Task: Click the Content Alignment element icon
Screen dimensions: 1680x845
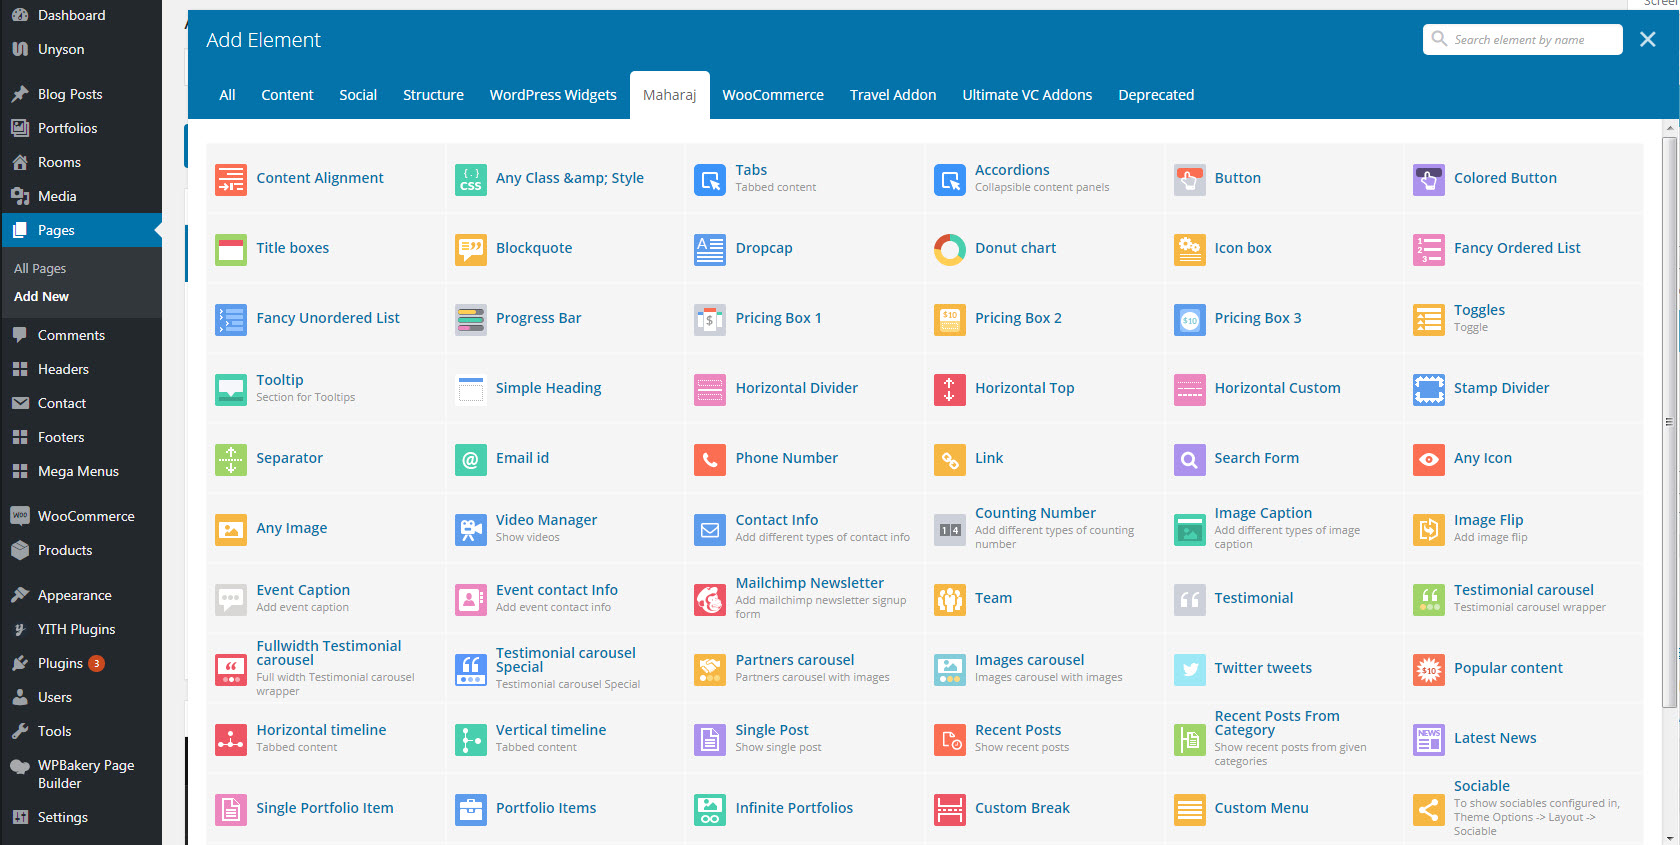Action: click(x=230, y=179)
